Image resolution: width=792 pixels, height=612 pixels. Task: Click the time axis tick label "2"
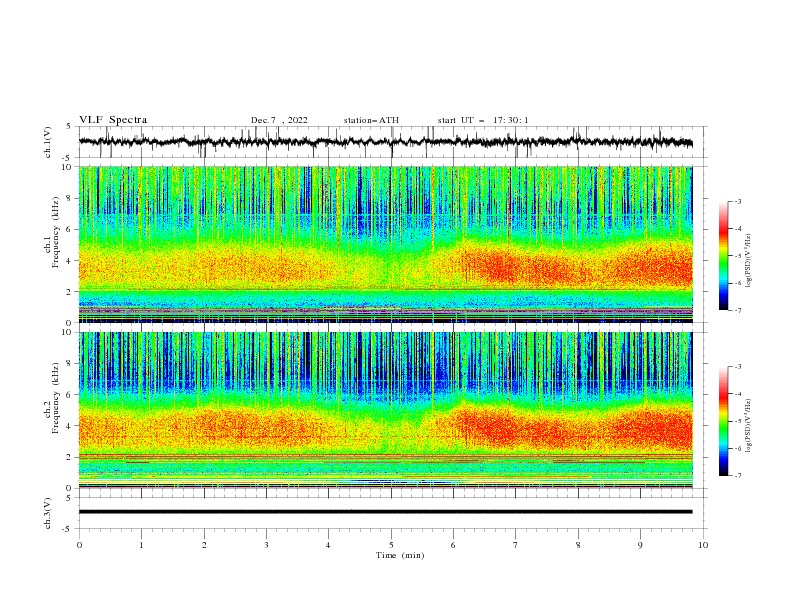click(x=204, y=545)
